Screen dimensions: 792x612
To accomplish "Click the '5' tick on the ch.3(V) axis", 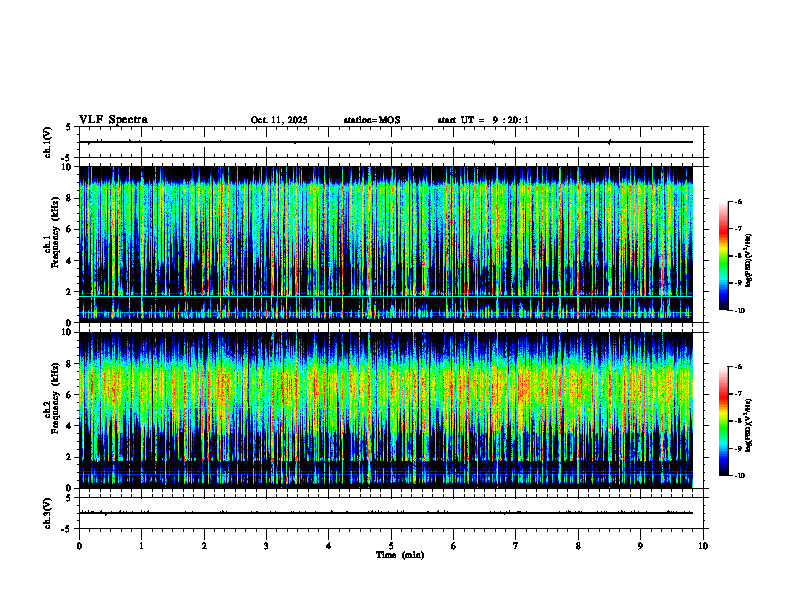I will [69, 498].
